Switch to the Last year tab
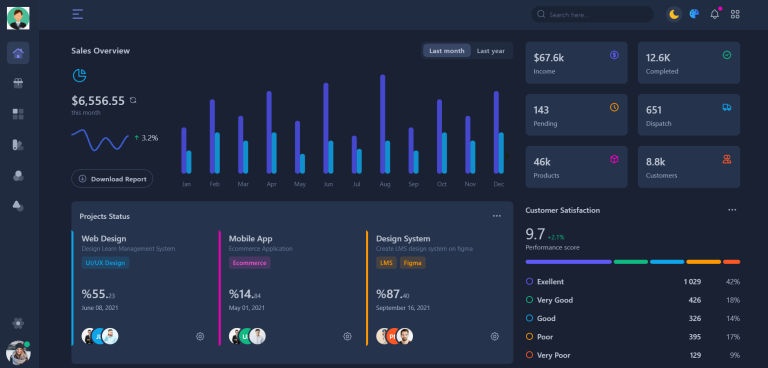Viewport: 768px width, 368px height. point(490,51)
